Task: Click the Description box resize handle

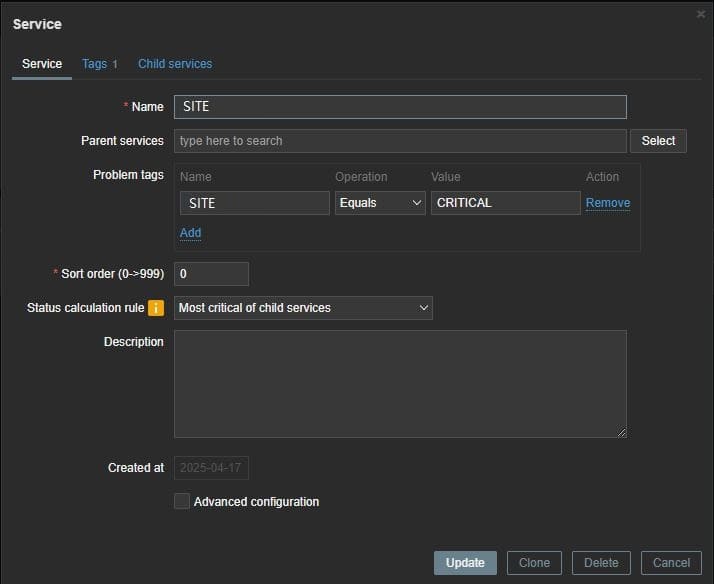Action: tap(621, 432)
